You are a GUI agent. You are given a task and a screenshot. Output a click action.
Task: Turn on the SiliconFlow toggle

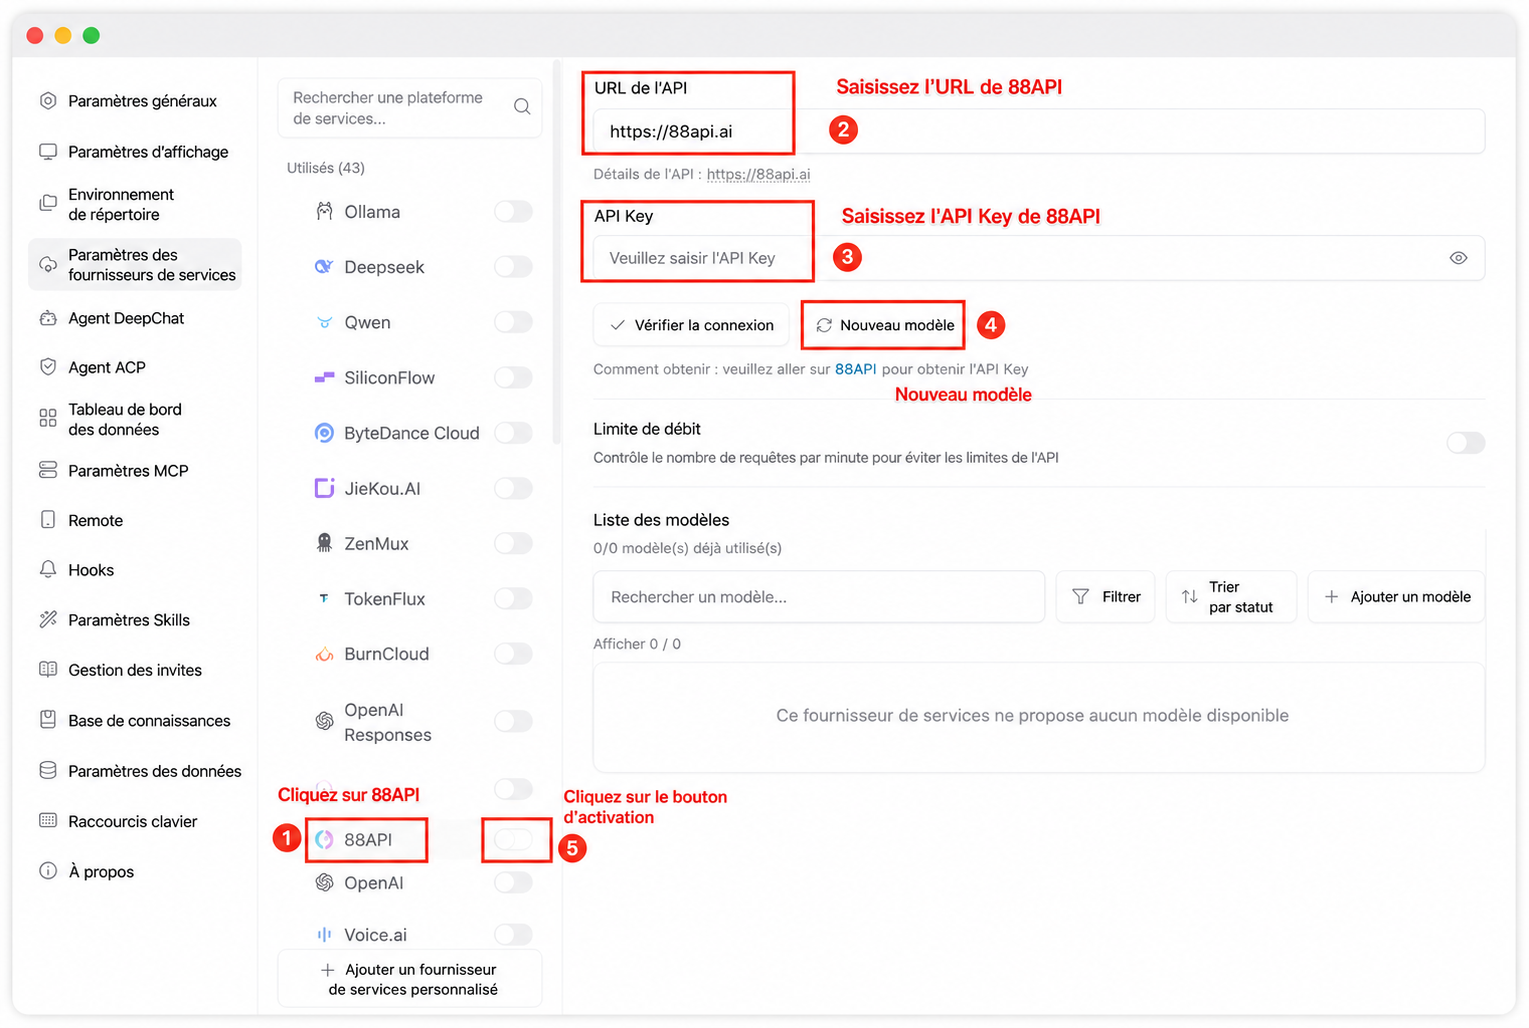click(514, 377)
